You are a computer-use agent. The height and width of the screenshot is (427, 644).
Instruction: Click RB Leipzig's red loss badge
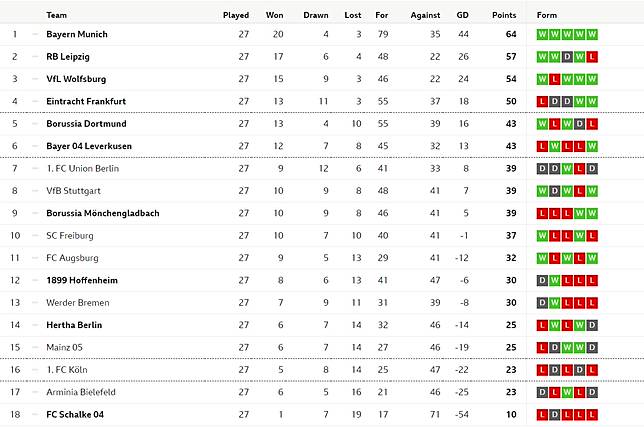click(x=592, y=57)
